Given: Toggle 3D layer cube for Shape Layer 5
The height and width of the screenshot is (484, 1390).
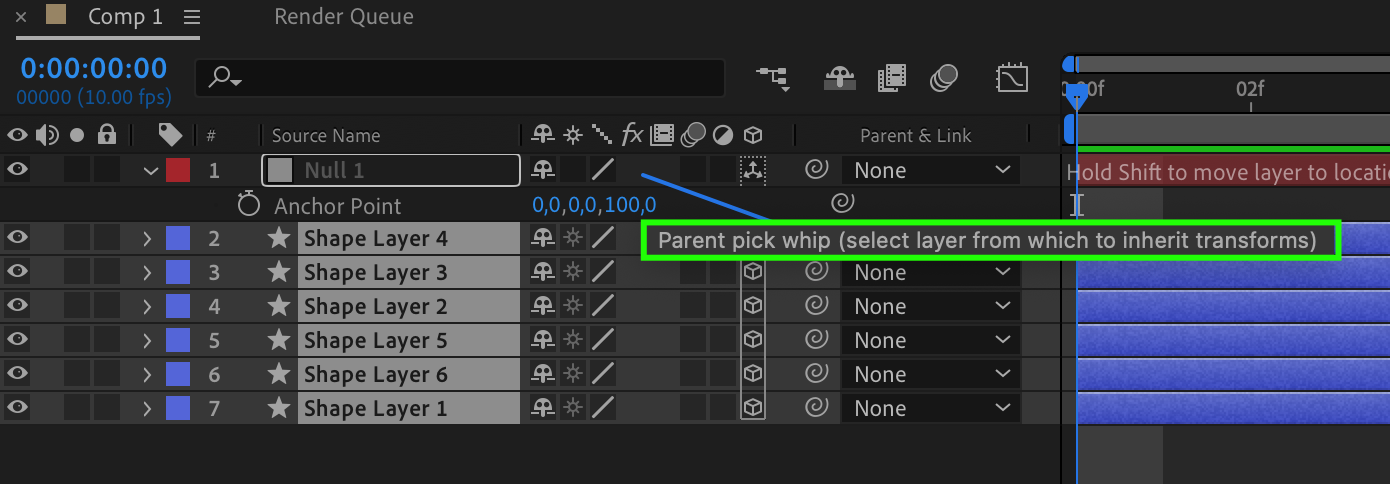Looking at the screenshot, I should 753,340.
